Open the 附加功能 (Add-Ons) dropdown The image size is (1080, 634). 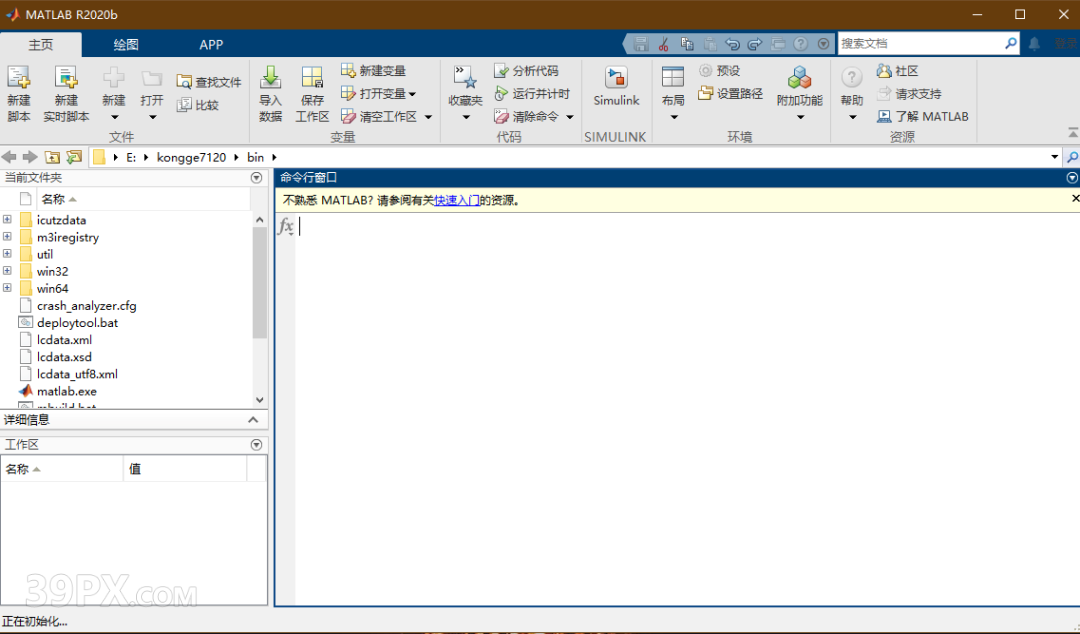click(x=800, y=94)
